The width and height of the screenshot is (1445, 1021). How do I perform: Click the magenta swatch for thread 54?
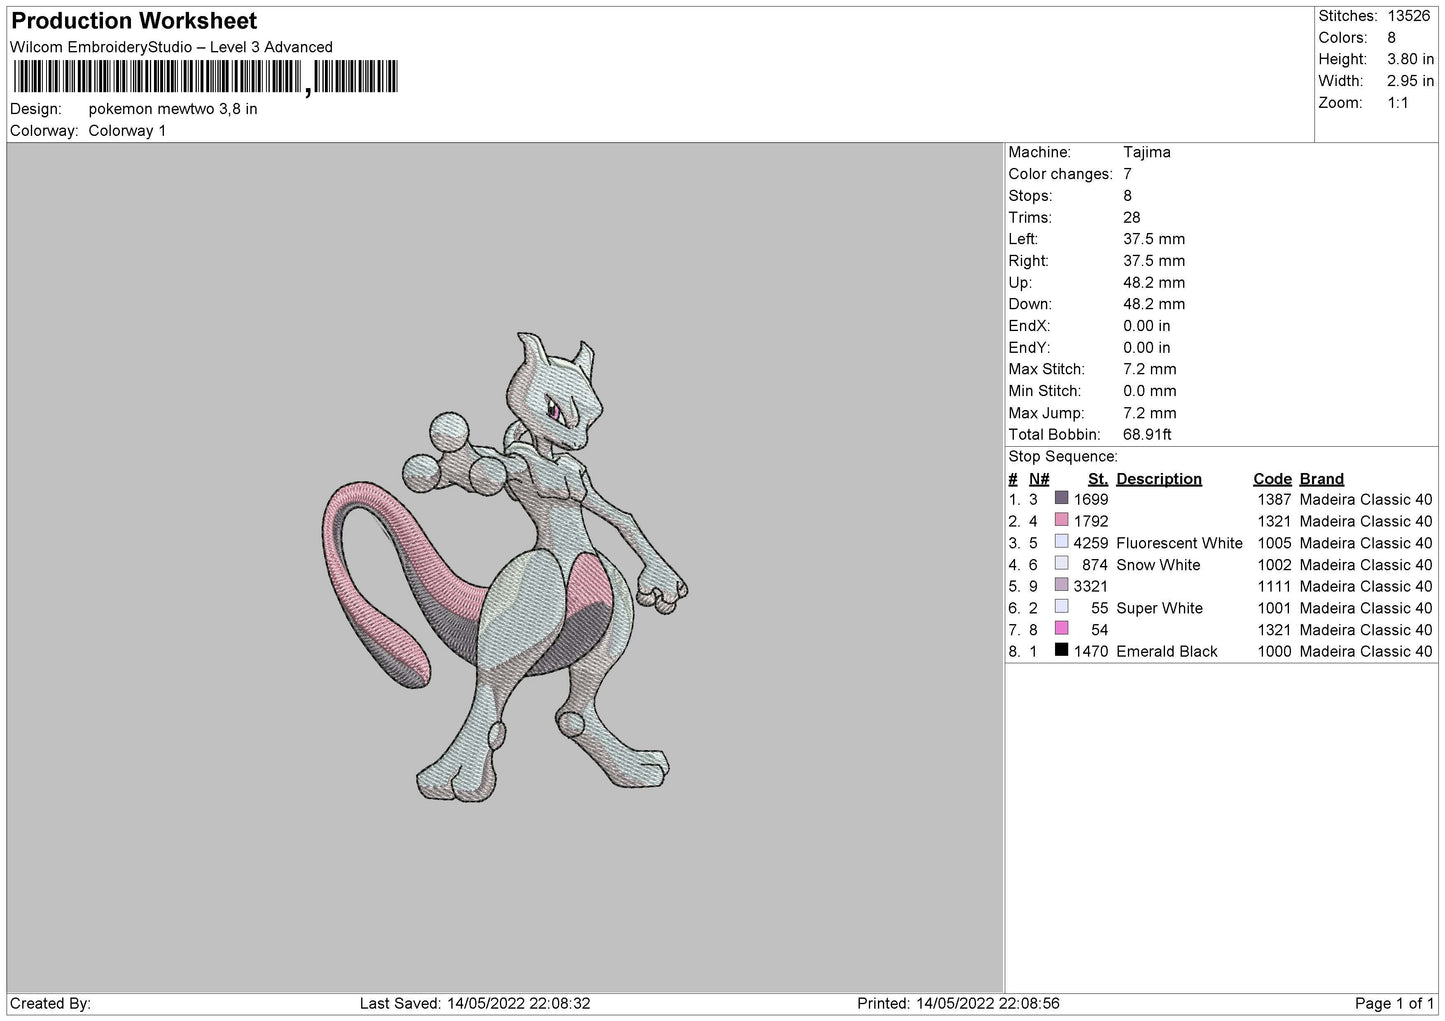(x=1062, y=628)
